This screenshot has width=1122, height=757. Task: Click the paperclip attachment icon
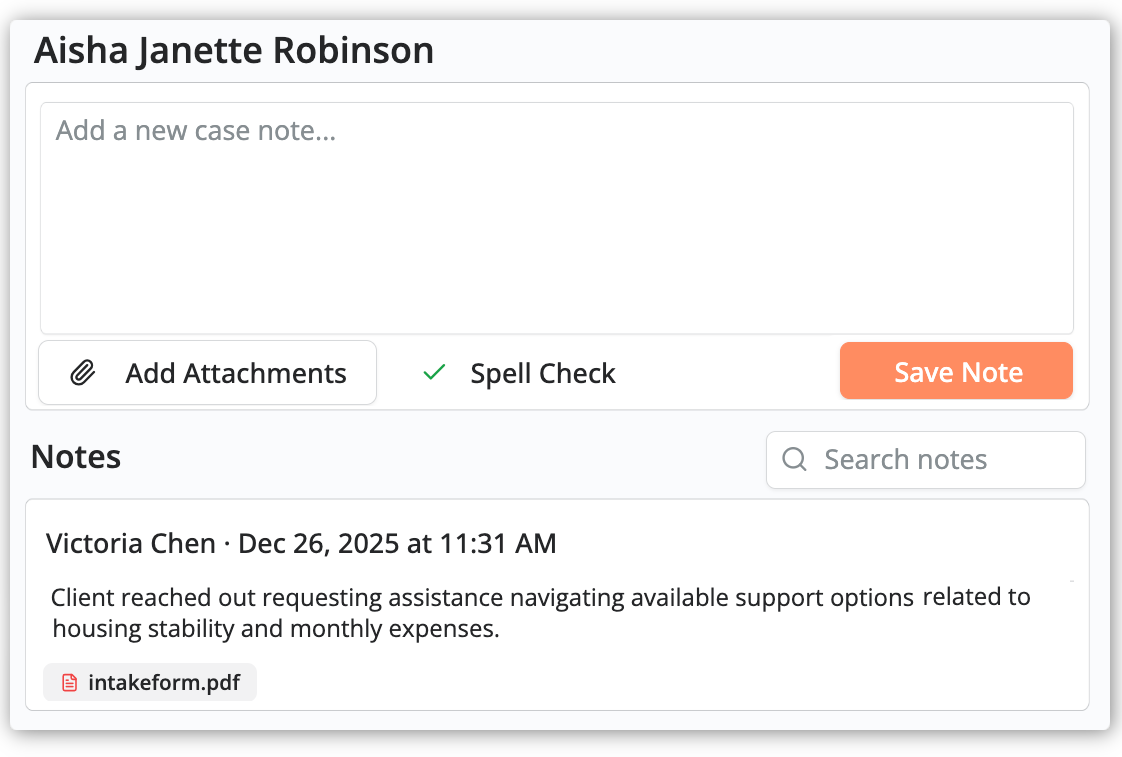[x=82, y=372]
